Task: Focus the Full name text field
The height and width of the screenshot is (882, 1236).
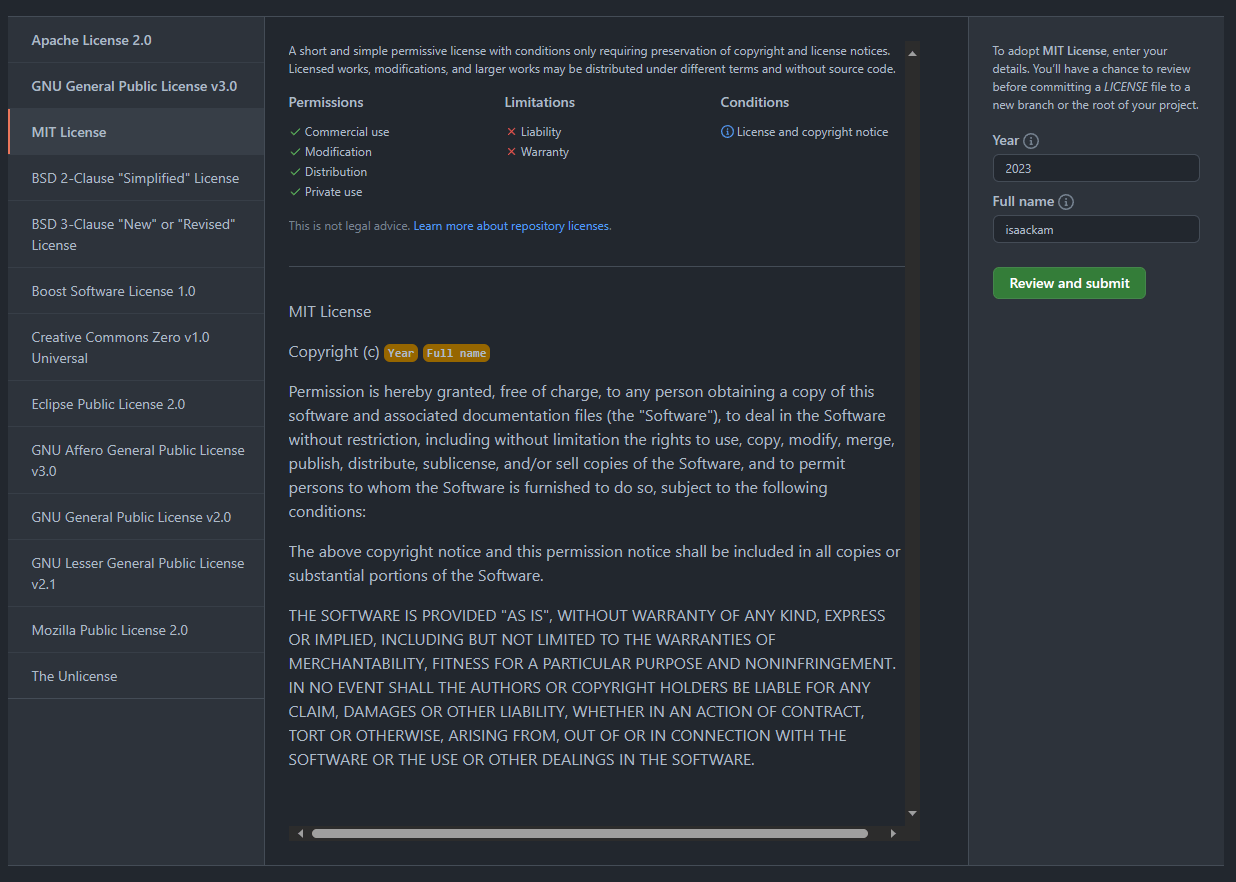Action: [x=1095, y=229]
